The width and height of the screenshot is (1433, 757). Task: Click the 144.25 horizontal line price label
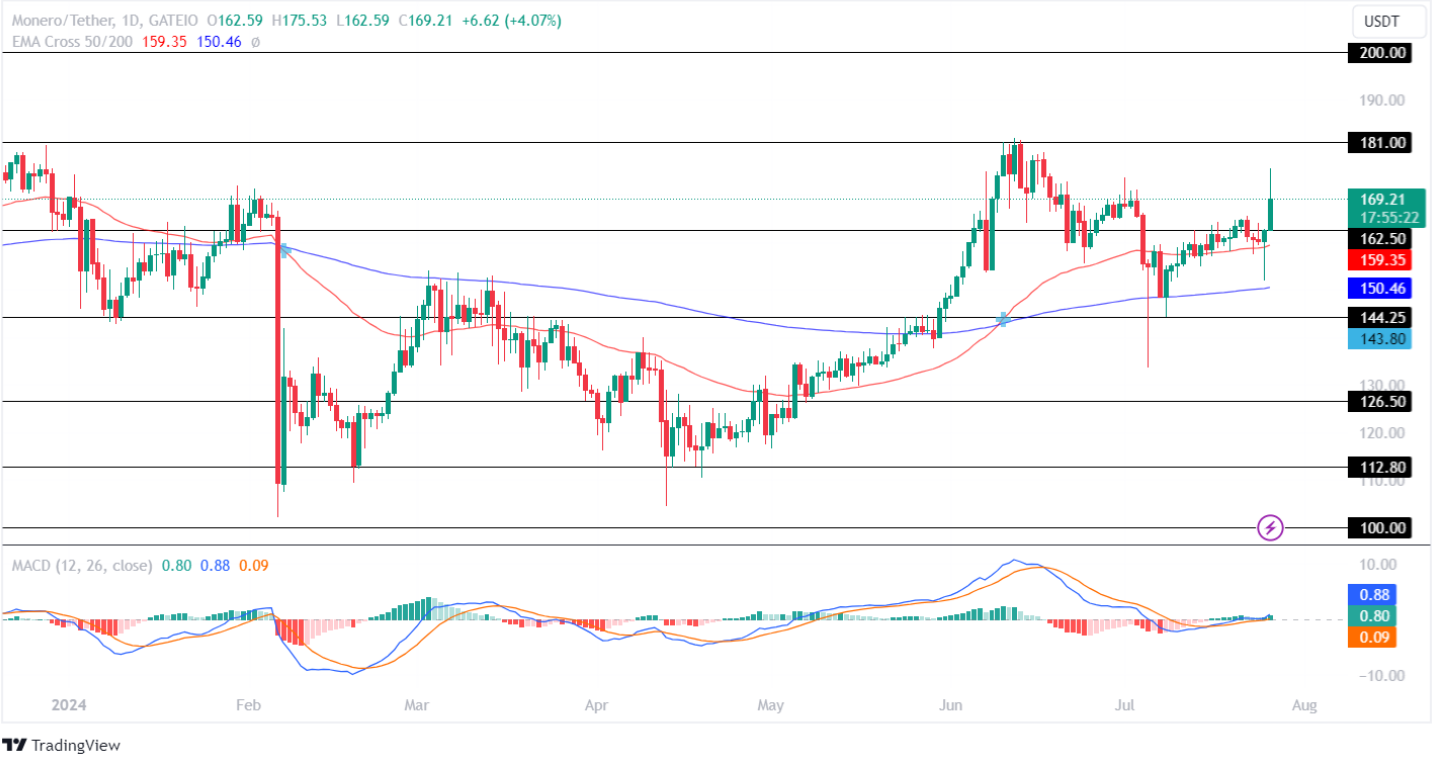pyautogui.click(x=1380, y=318)
